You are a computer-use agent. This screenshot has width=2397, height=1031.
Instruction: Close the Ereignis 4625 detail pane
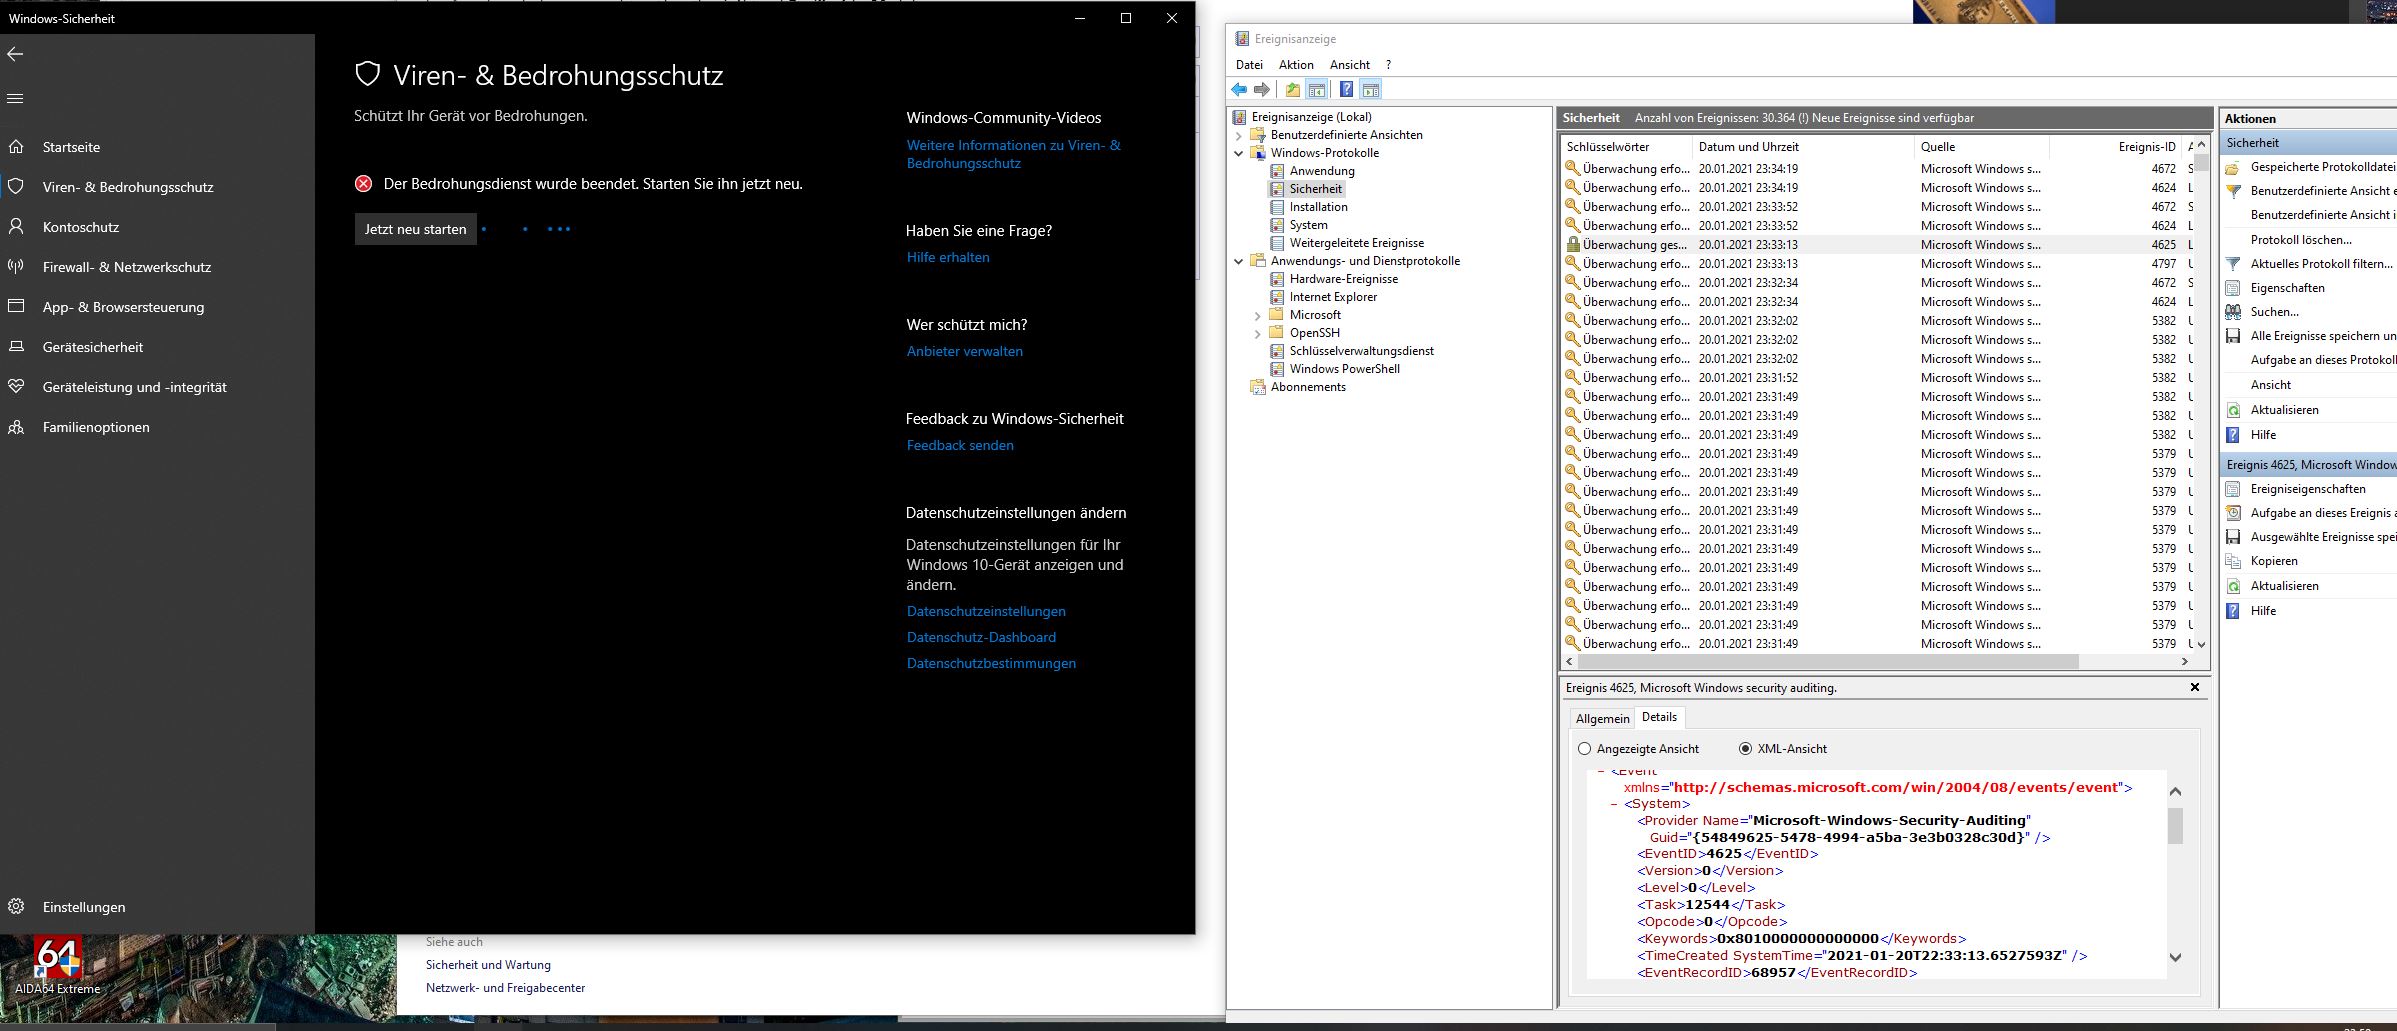[2195, 687]
